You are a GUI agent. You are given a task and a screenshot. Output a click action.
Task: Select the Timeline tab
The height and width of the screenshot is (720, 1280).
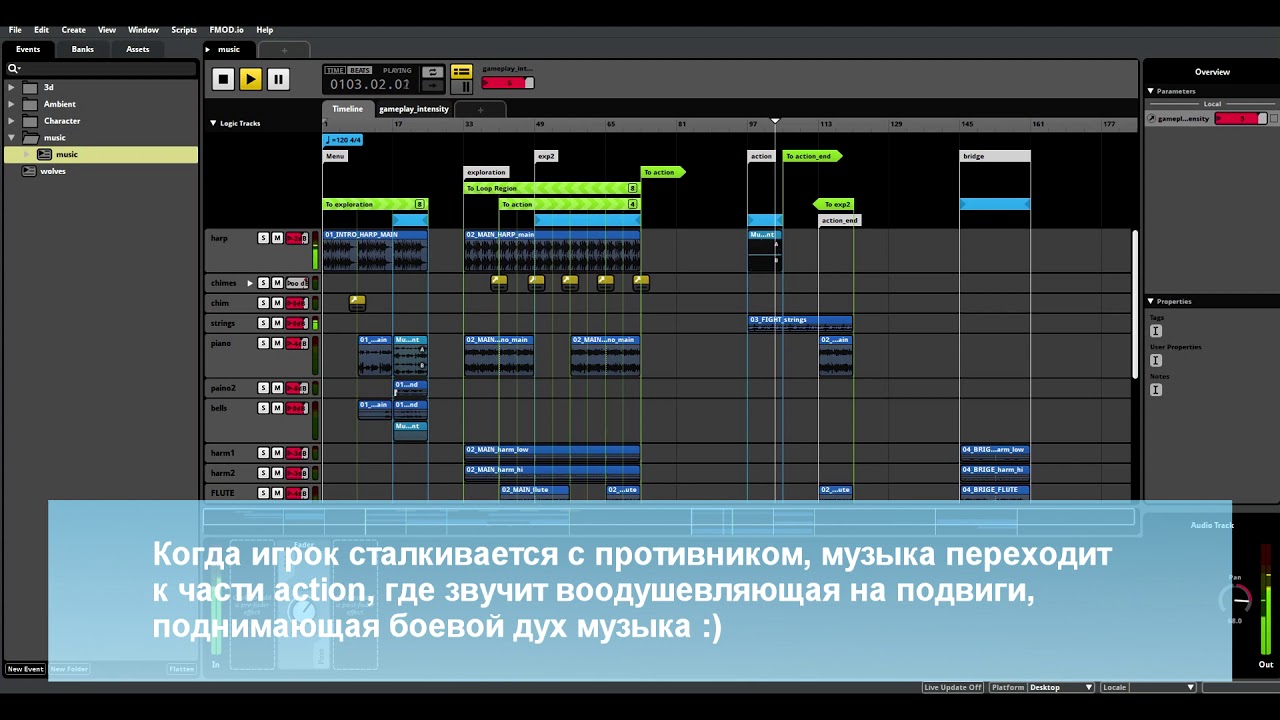coord(348,109)
